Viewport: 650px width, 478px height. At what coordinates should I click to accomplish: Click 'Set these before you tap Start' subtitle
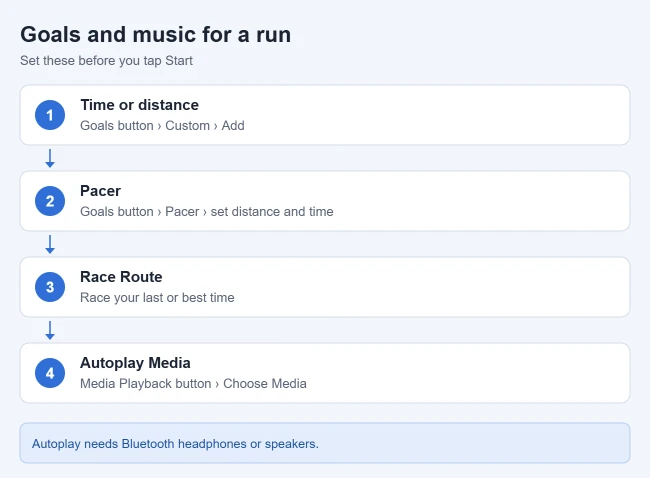pos(107,61)
